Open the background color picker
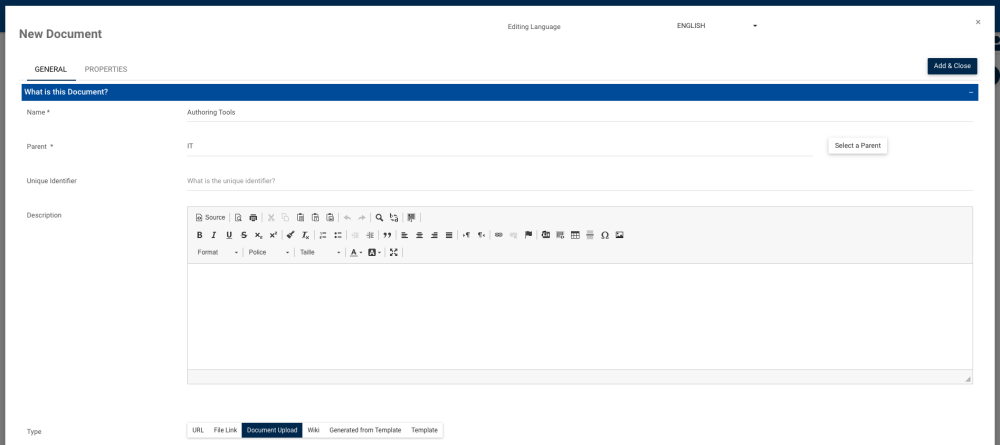1000x445 pixels. [374, 252]
